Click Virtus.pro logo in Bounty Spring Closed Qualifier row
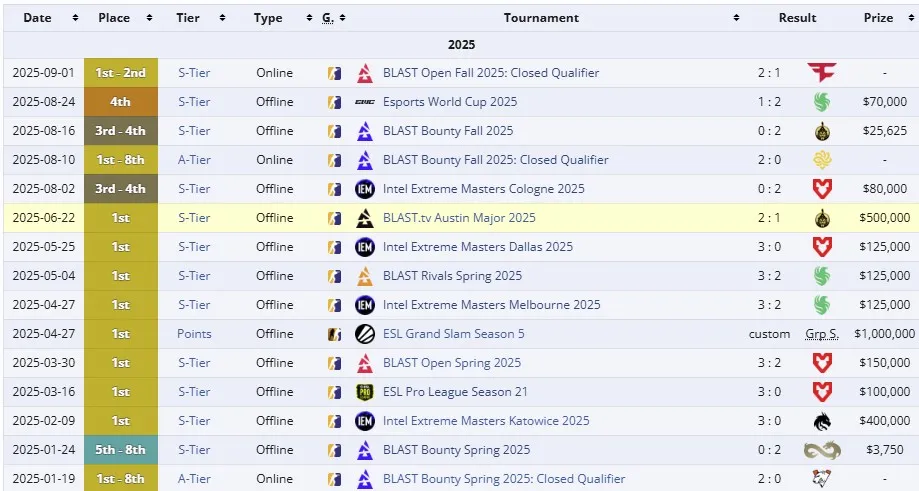 (x=822, y=479)
